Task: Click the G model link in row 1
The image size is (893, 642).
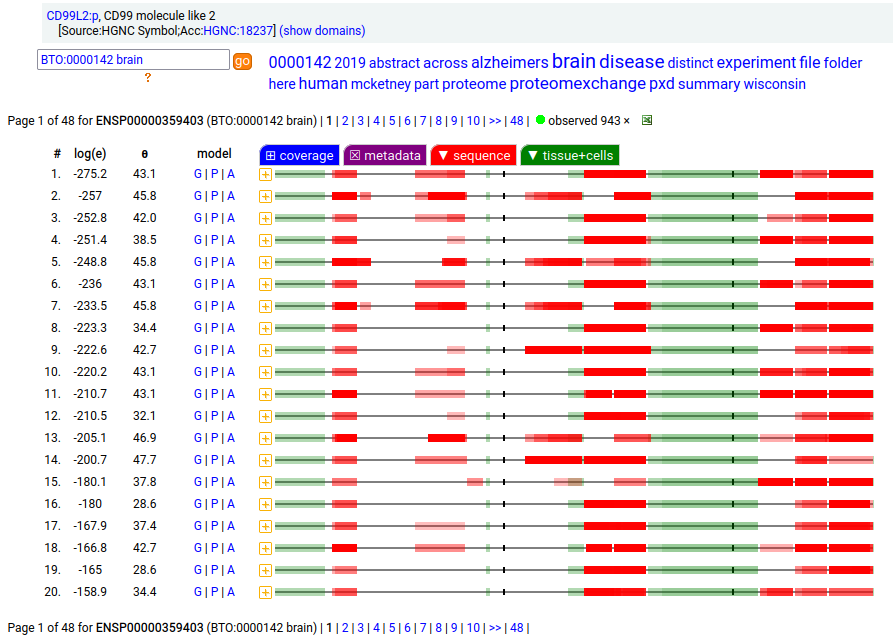Action: click(198, 174)
